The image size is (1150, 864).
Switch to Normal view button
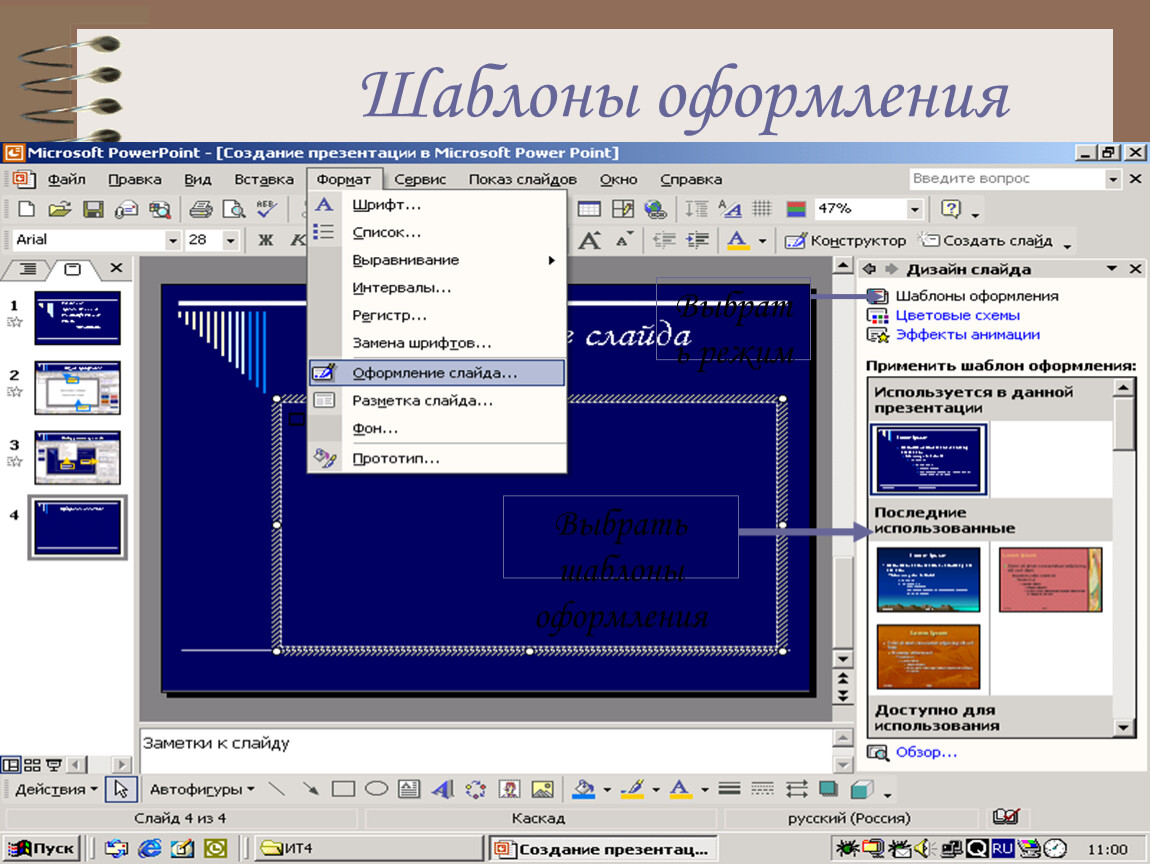click(11, 765)
